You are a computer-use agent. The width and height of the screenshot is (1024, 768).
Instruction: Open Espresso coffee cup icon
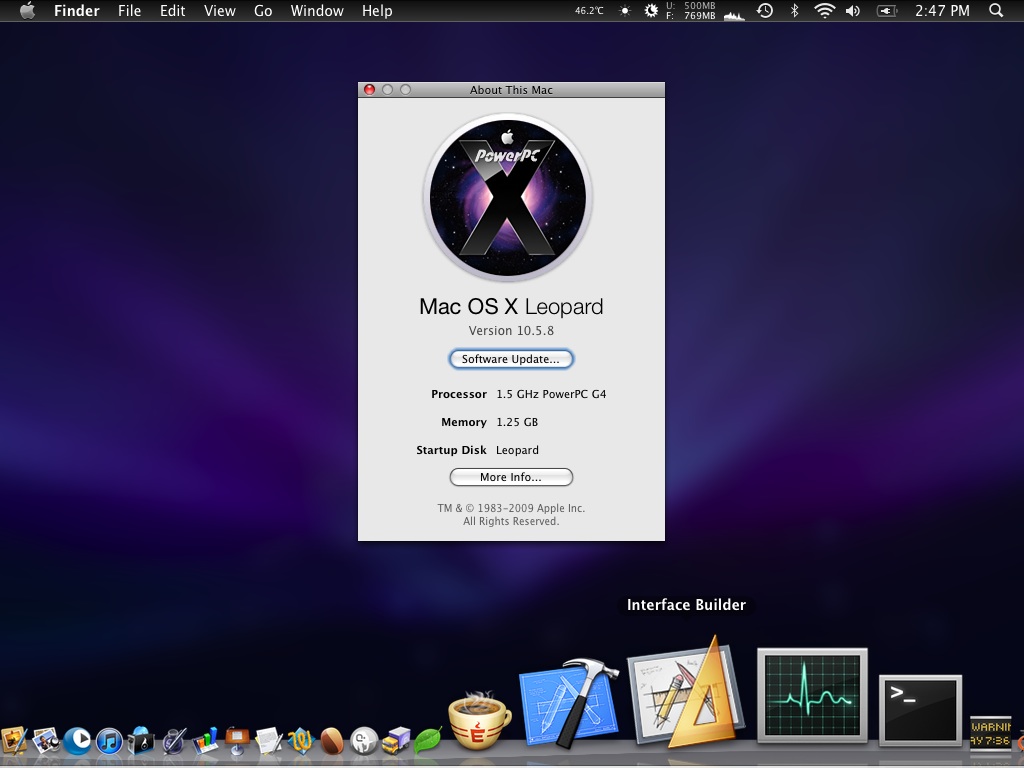tap(479, 720)
